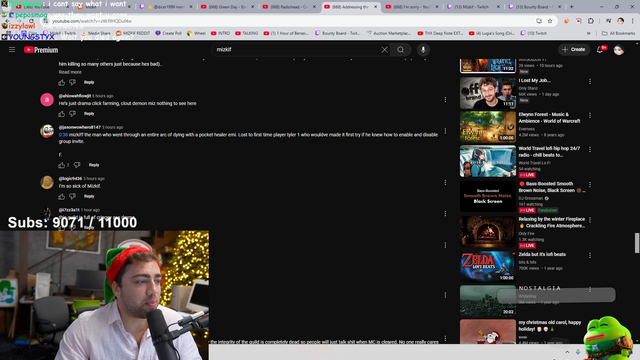Start voice search with microphone icon
The width and height of the screenshot is (640, 360).
[x=423, y=50]
